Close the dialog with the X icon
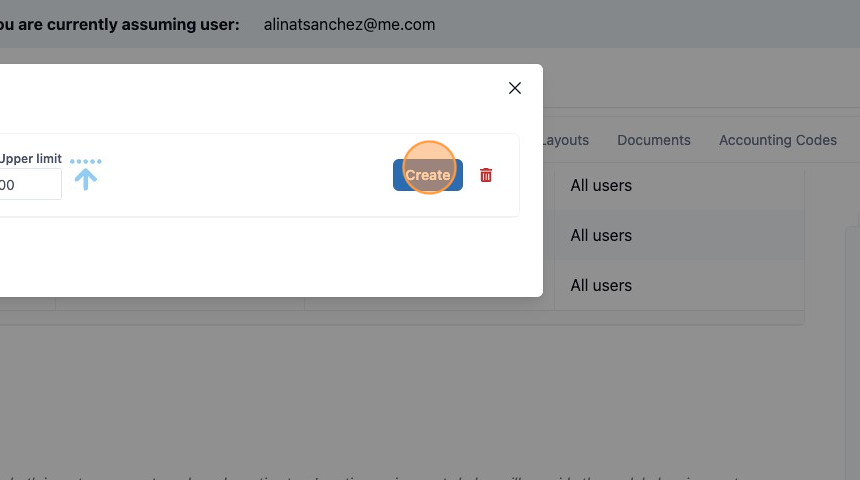 [514, 88]
